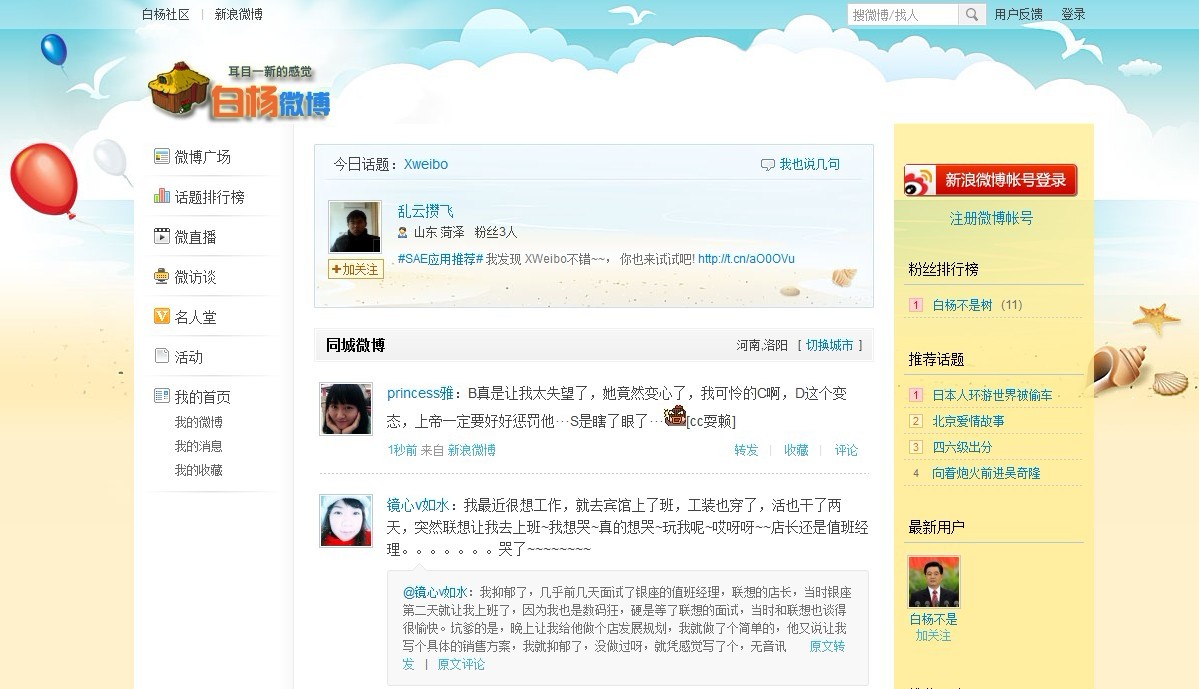Click the 白杨微博 logo
Viewport: 1199px width, 689px height.
(x=239, y=92)
